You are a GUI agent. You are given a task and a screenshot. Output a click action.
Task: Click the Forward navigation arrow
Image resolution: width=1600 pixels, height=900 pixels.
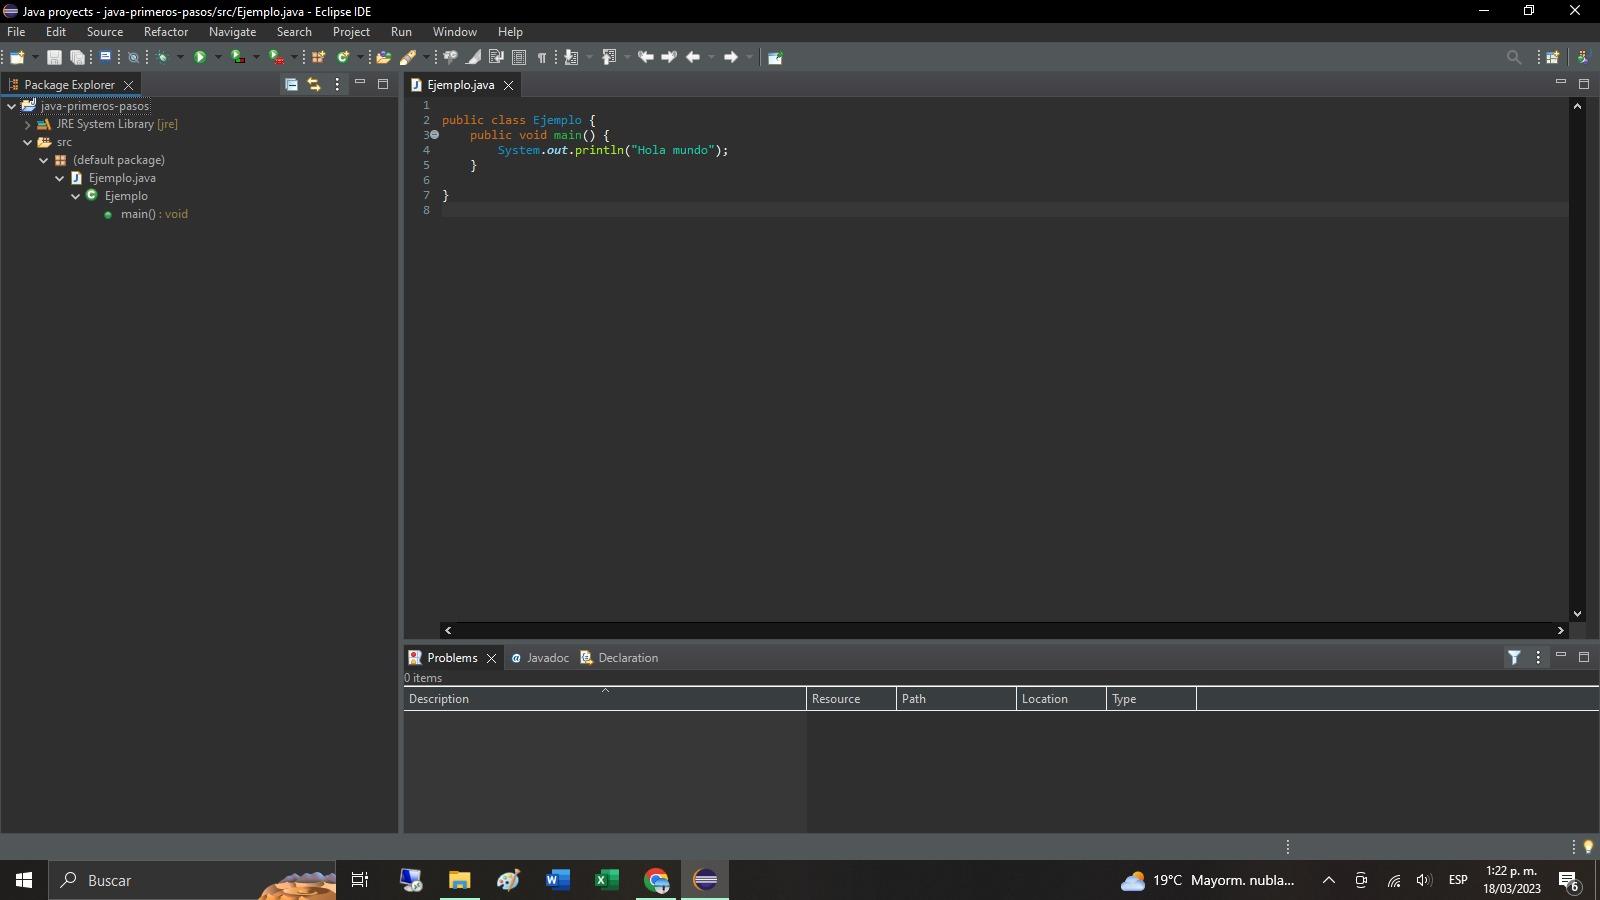pos(731,57)
